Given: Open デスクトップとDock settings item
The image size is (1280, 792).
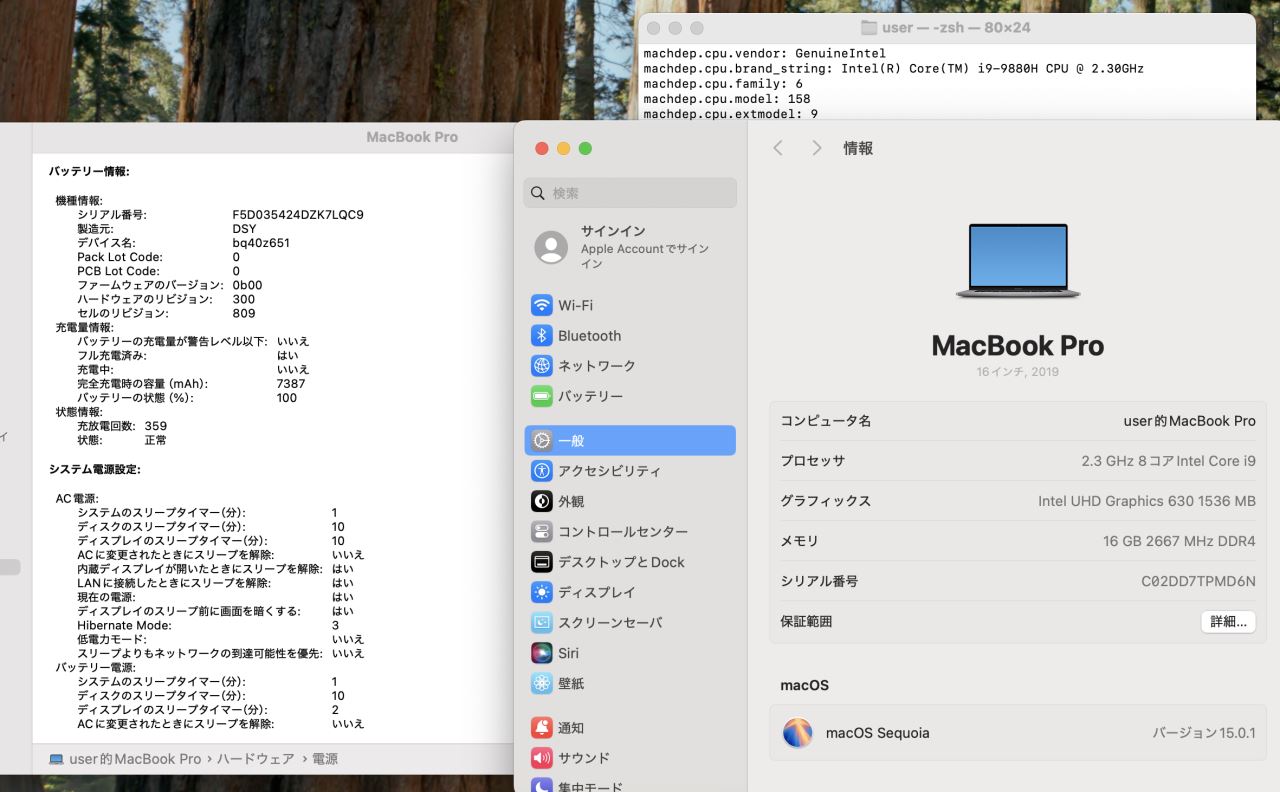Looking at the screenshot, I should (621, 562).
